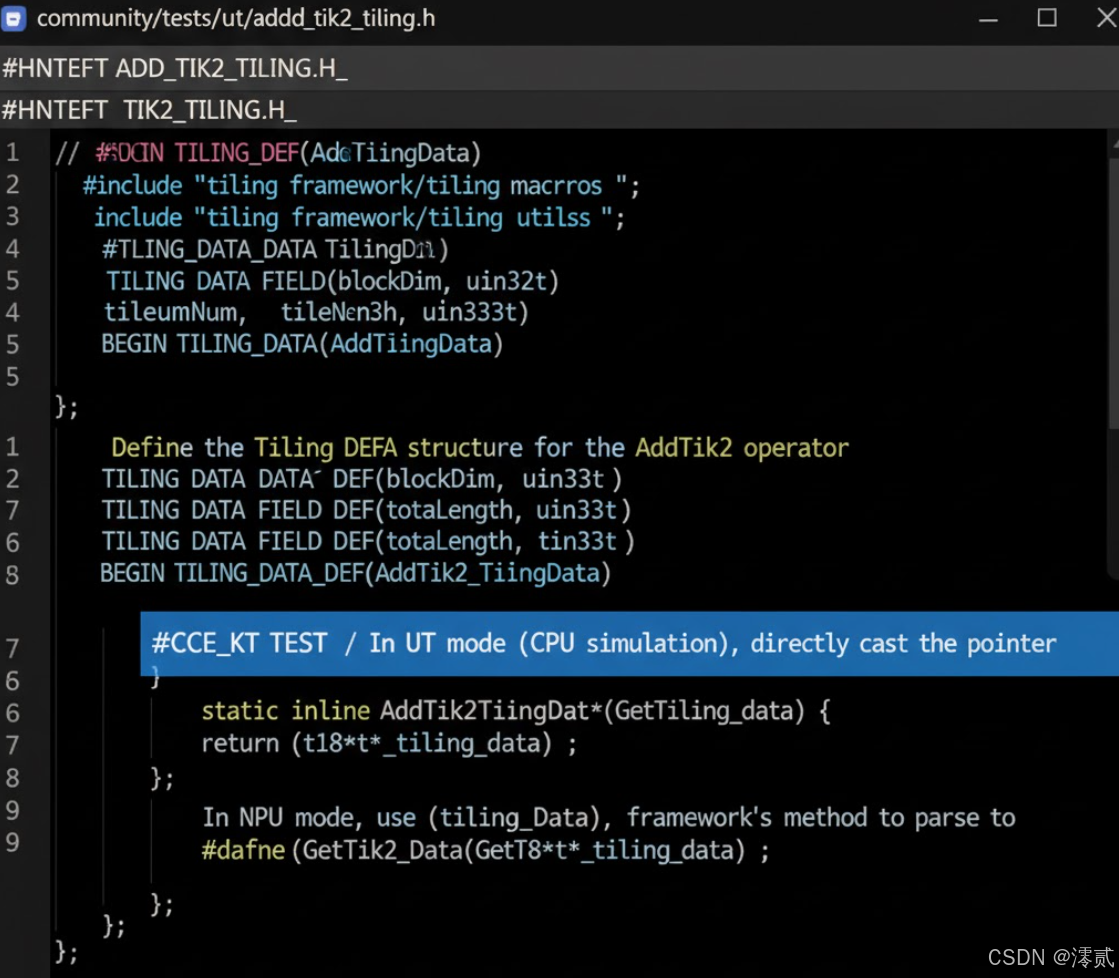Screen dimensions: 1119x978
Task: Click 'TILING DATA FIELD(blockDim, uin32t)' line
Action: click(332, 281)
